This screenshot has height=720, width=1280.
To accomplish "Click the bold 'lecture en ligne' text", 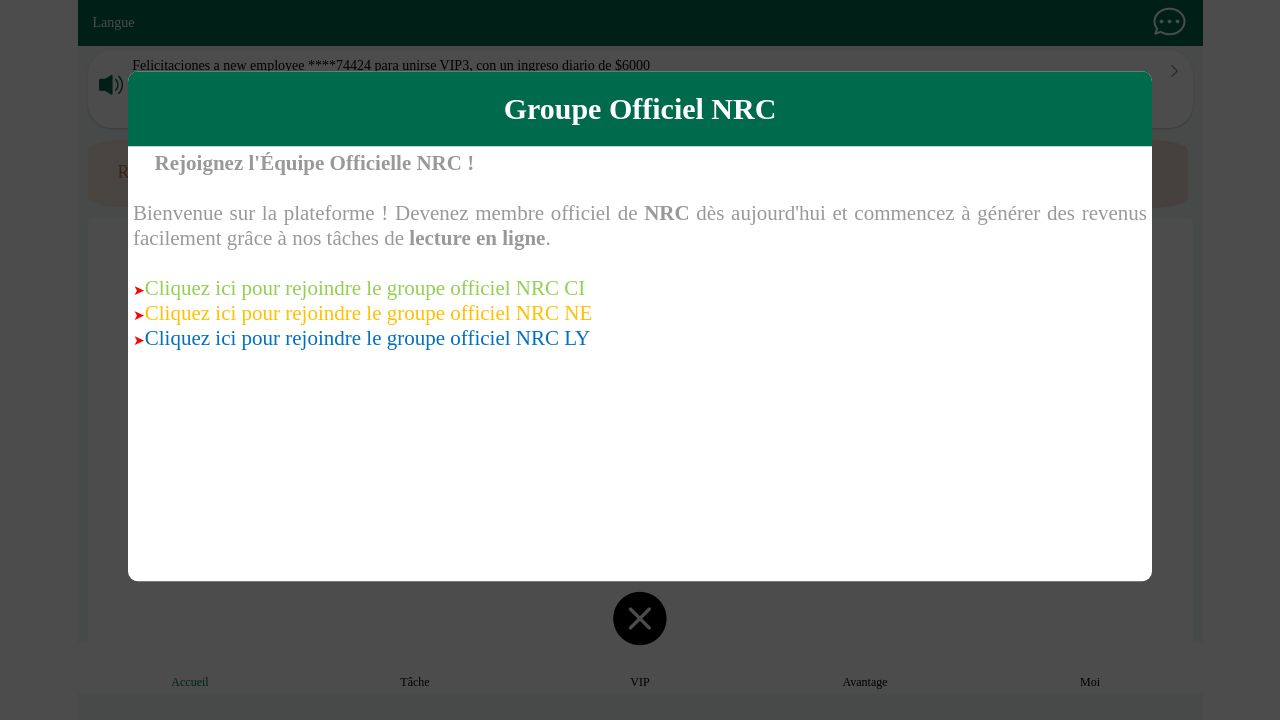I will pyautogui.click(x=477, y=238).
